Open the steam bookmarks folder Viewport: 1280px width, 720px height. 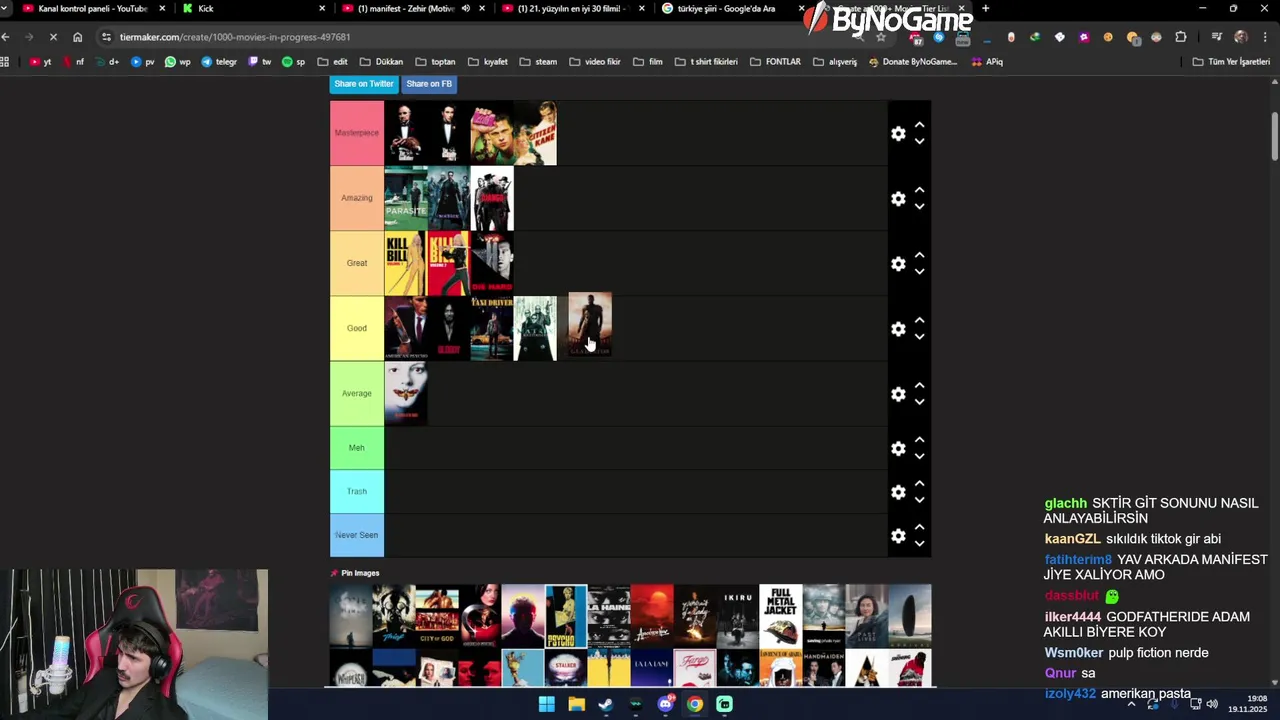pos(538,62)
